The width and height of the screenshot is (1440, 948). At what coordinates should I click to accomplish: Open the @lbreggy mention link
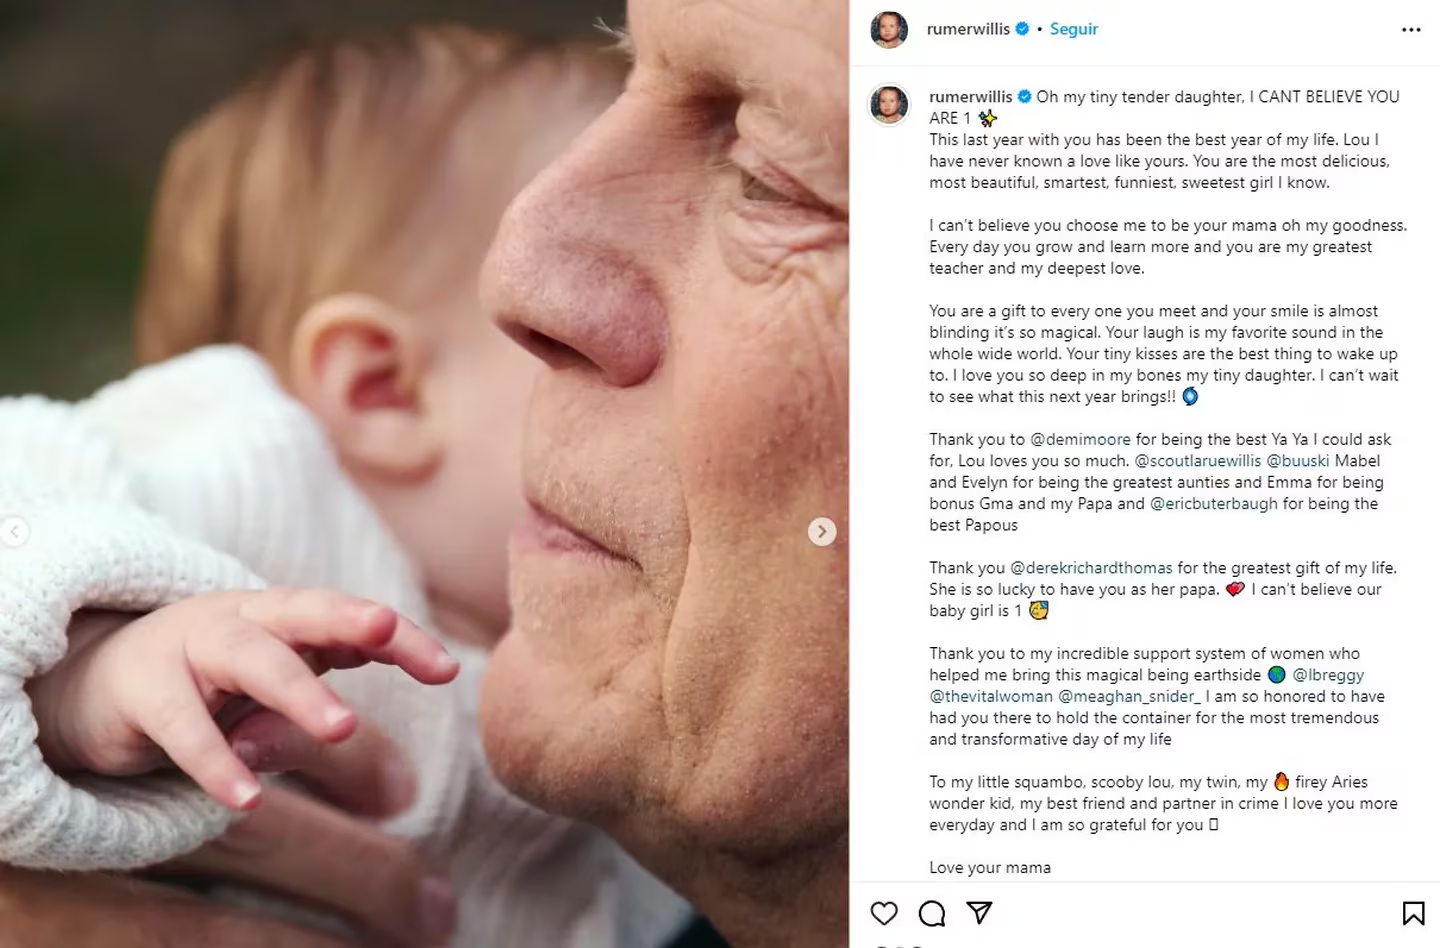[x=1328, y=675]
